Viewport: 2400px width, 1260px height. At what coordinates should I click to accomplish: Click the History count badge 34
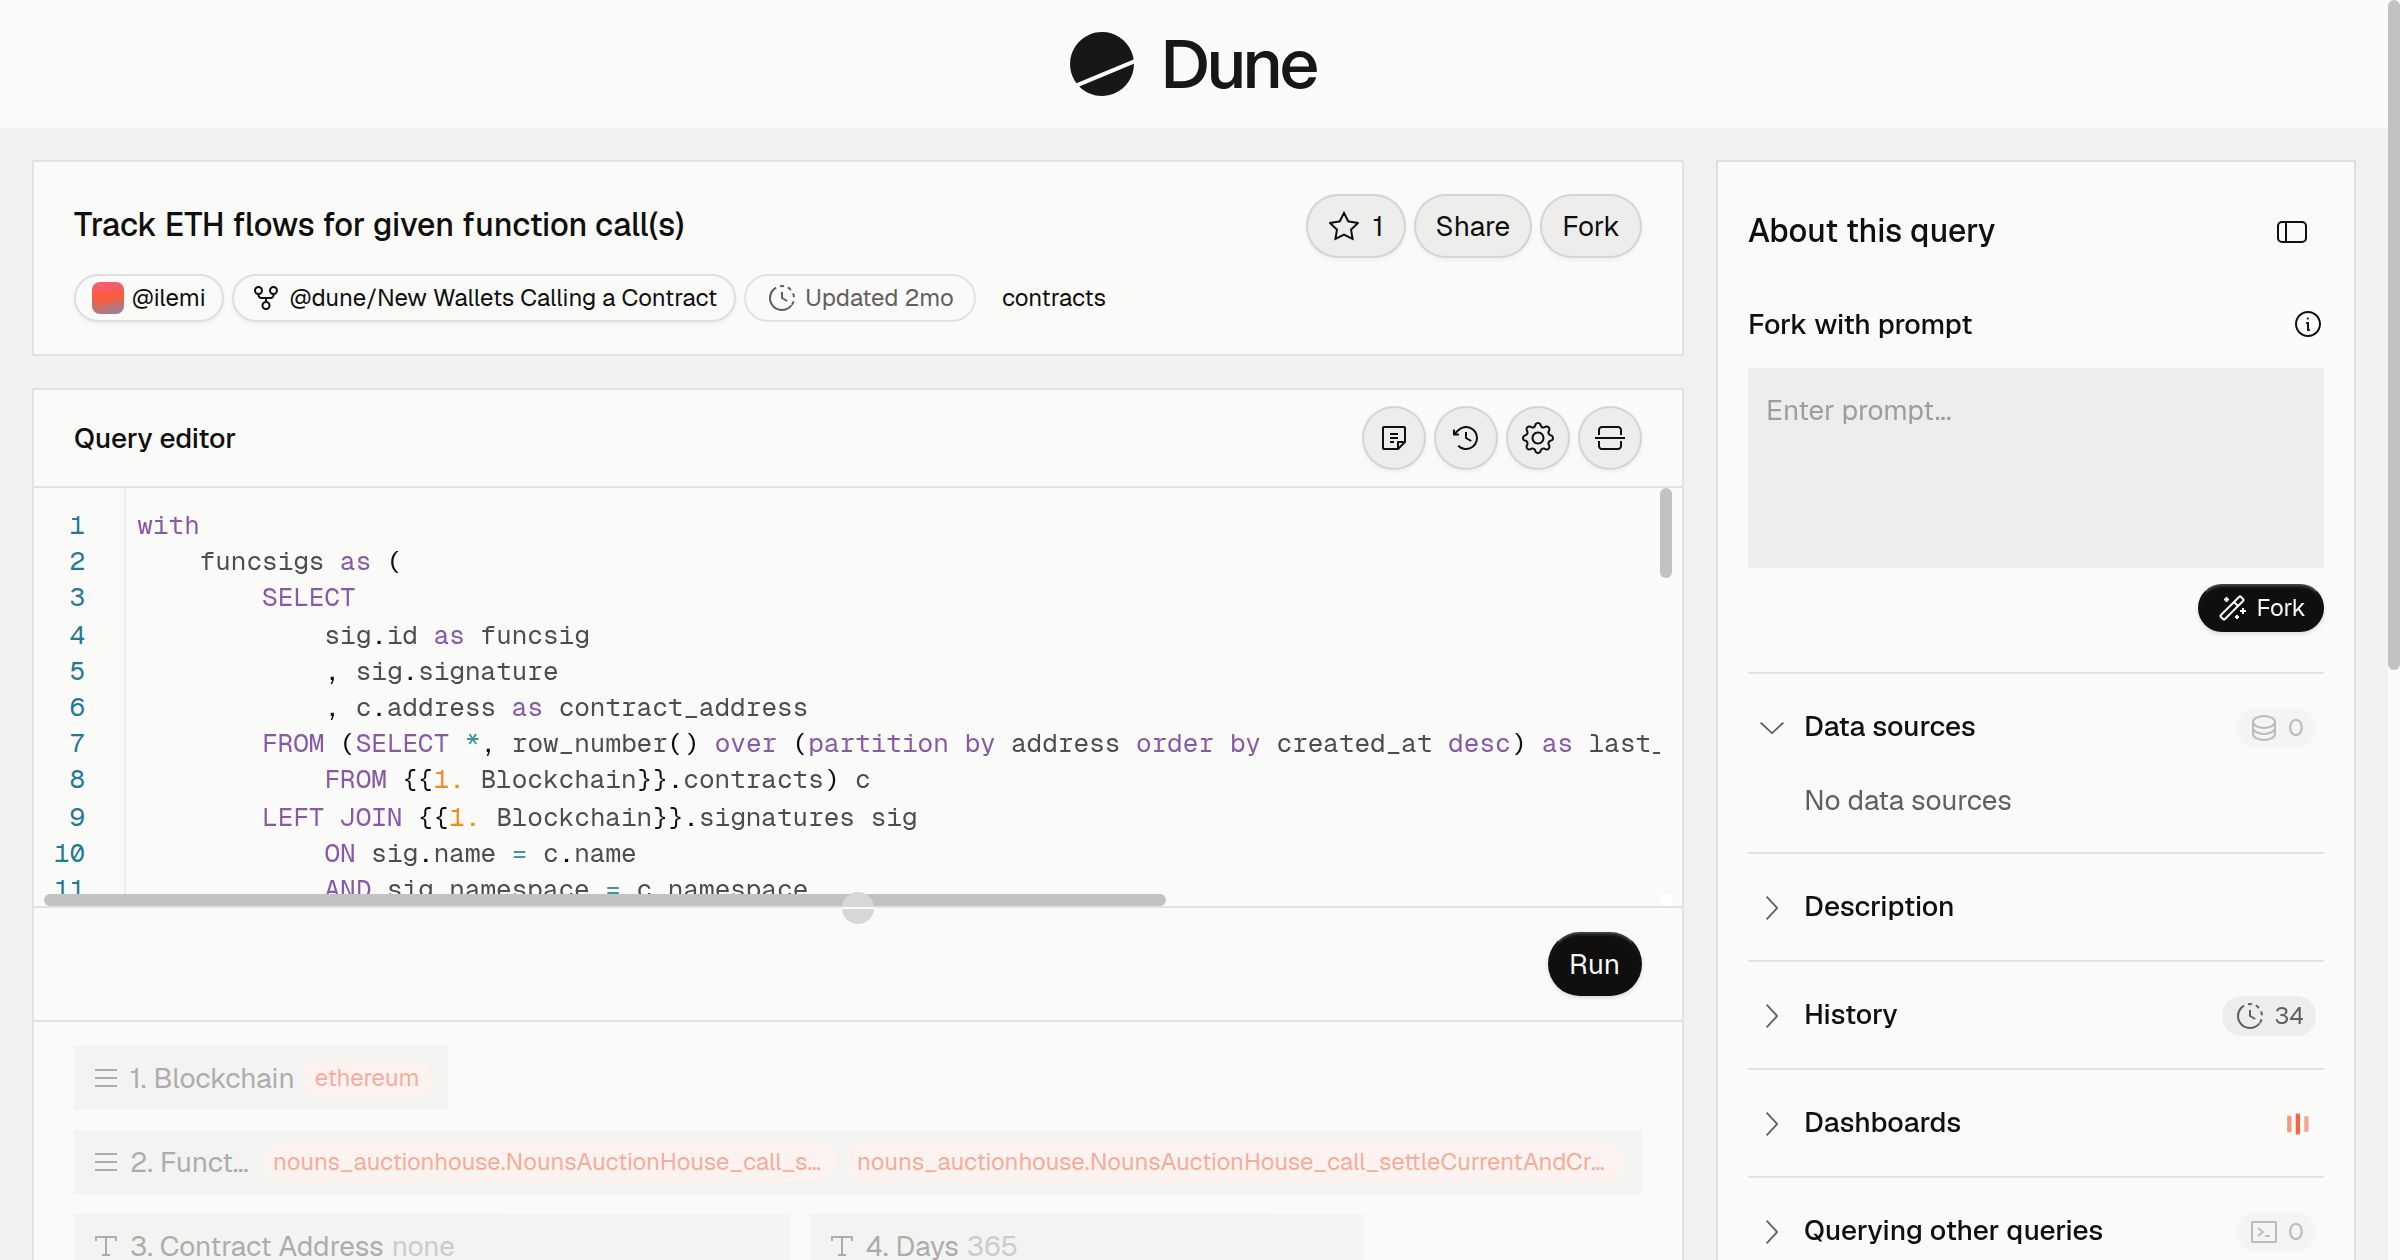click(2269, 1016)
